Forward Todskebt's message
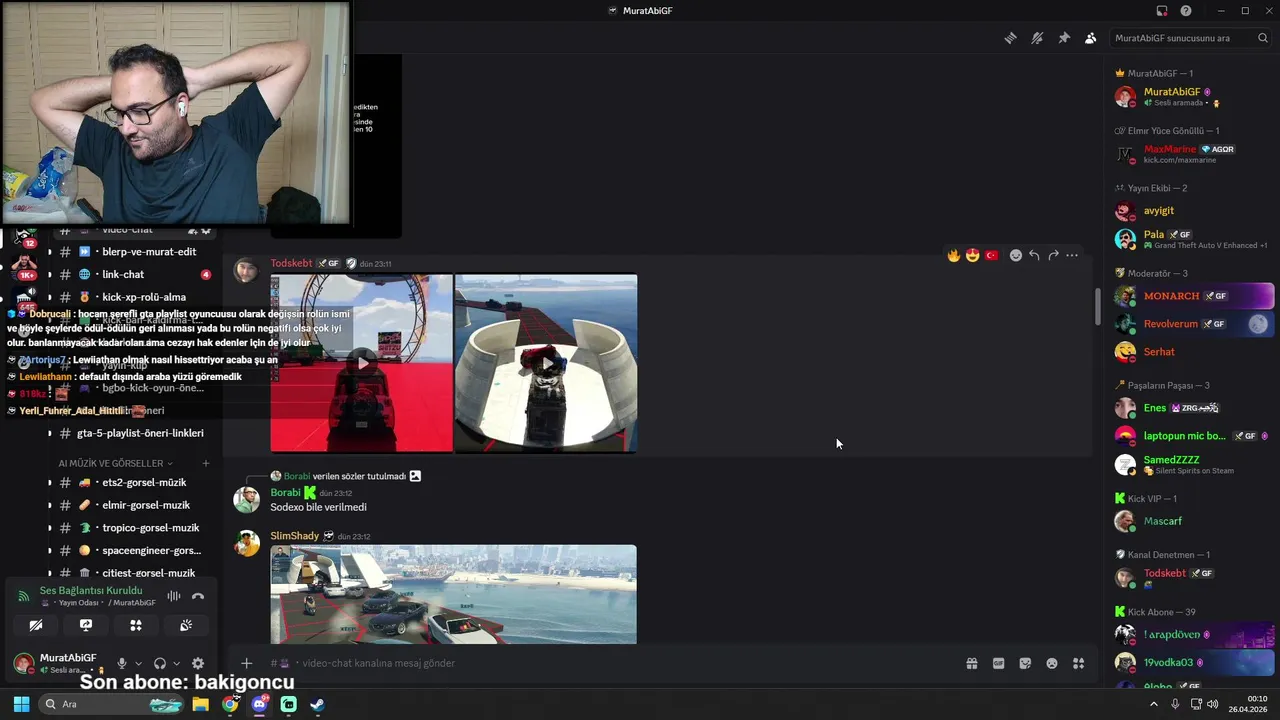This screenshot has width=1280, height=720. (1053, 255)
